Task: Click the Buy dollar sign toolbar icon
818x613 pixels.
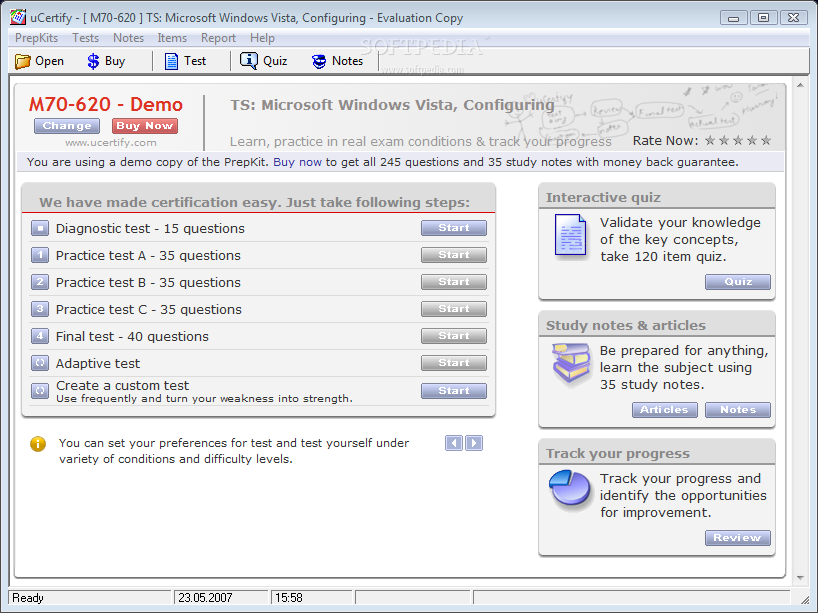Action: pos(93,62)
